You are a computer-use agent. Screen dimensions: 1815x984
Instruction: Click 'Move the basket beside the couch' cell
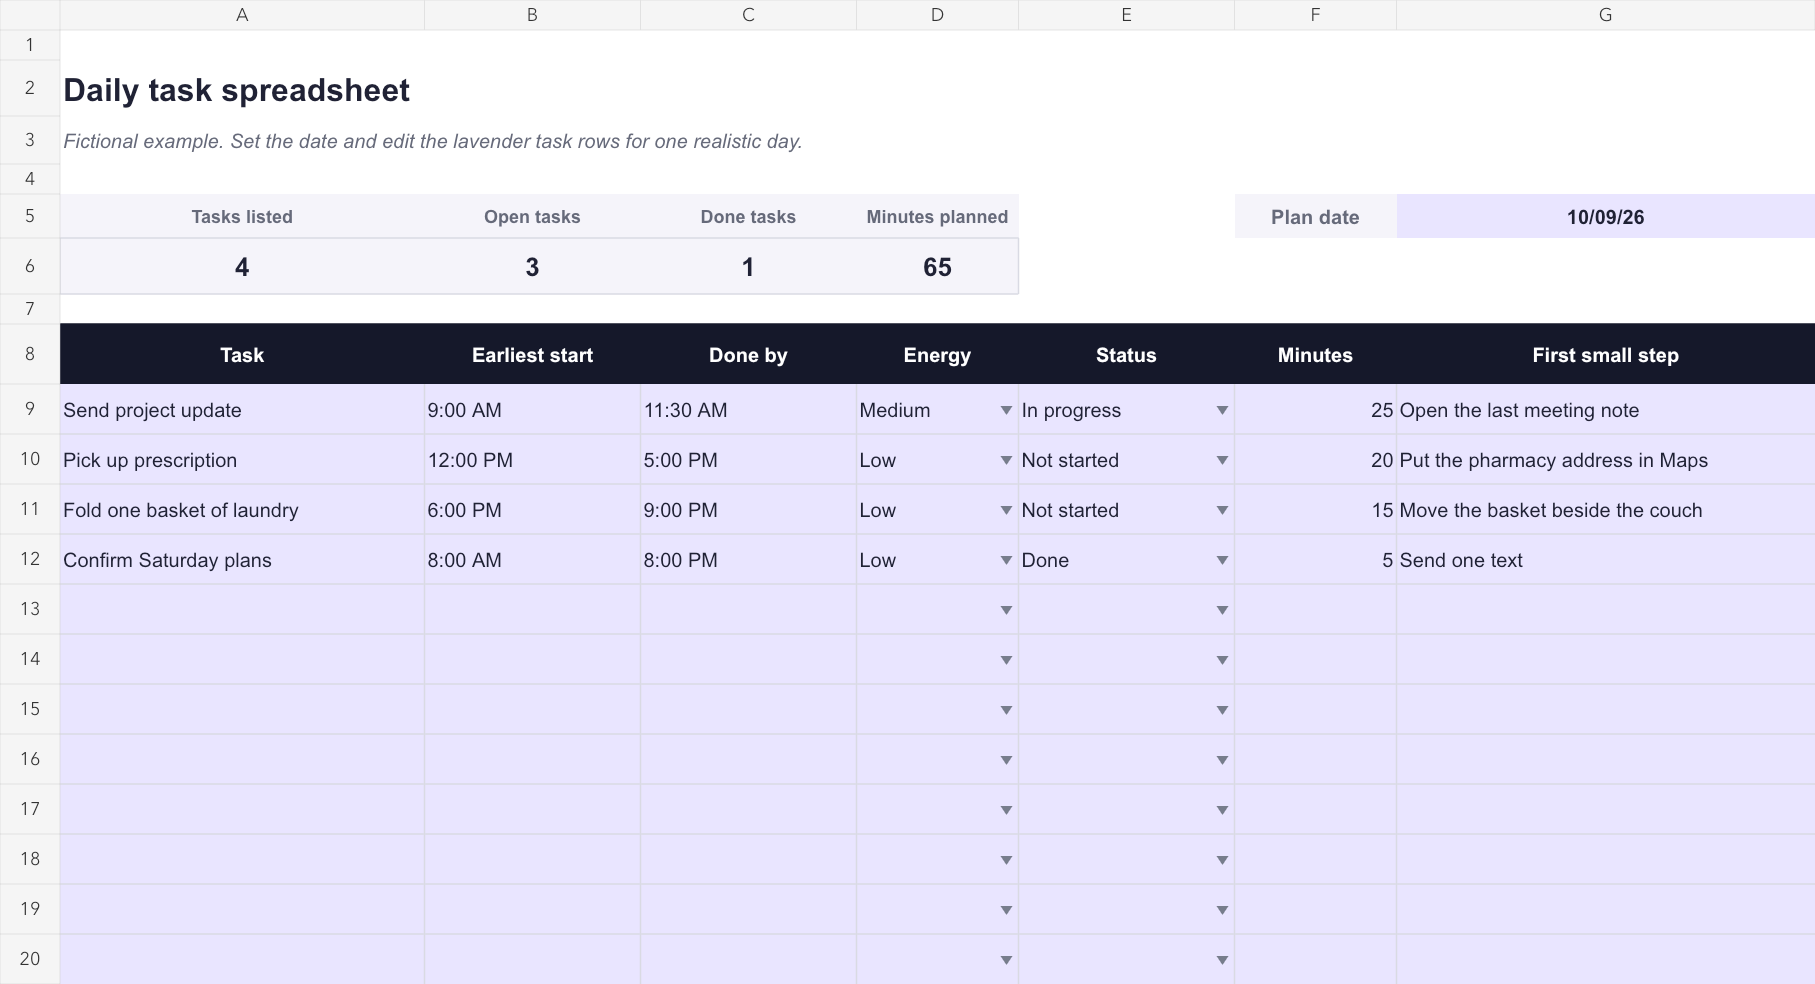point(1605,510)
